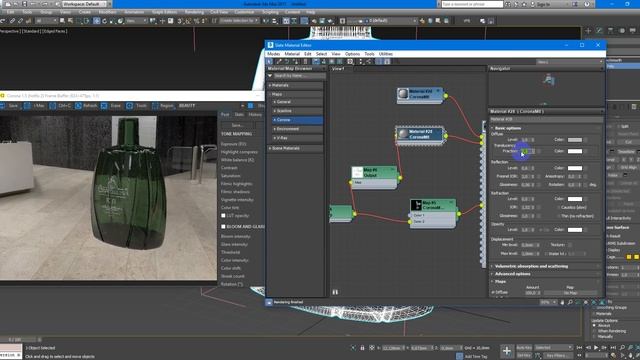Expand the Scanline maps category
The width and height of the screenshot is (640, 360).
(x=298, y=111)
